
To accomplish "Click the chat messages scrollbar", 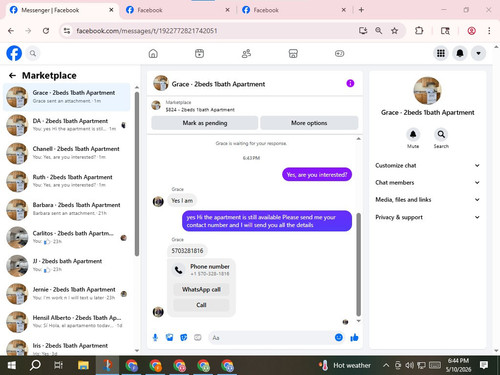I will click(x=359, y=264).
